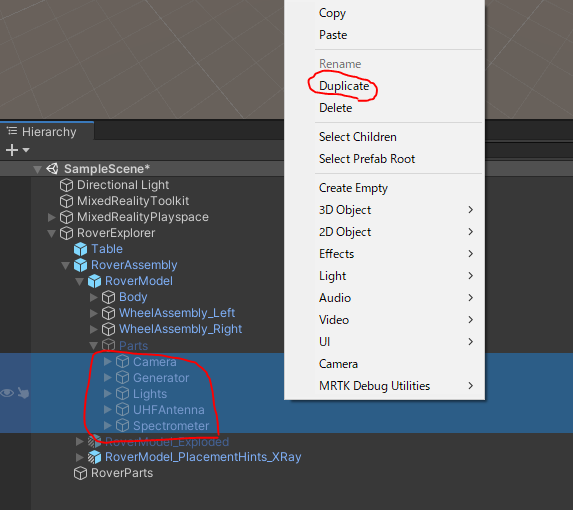Collapse the Parts foldout arrow
This screenshot has width=573, height=510.
(x=94, y=346)
